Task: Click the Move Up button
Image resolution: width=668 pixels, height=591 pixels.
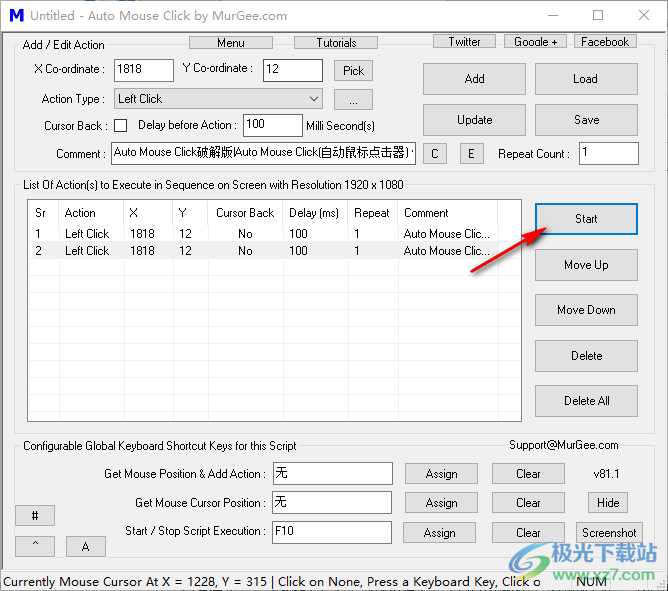Action: pos(586,265)
